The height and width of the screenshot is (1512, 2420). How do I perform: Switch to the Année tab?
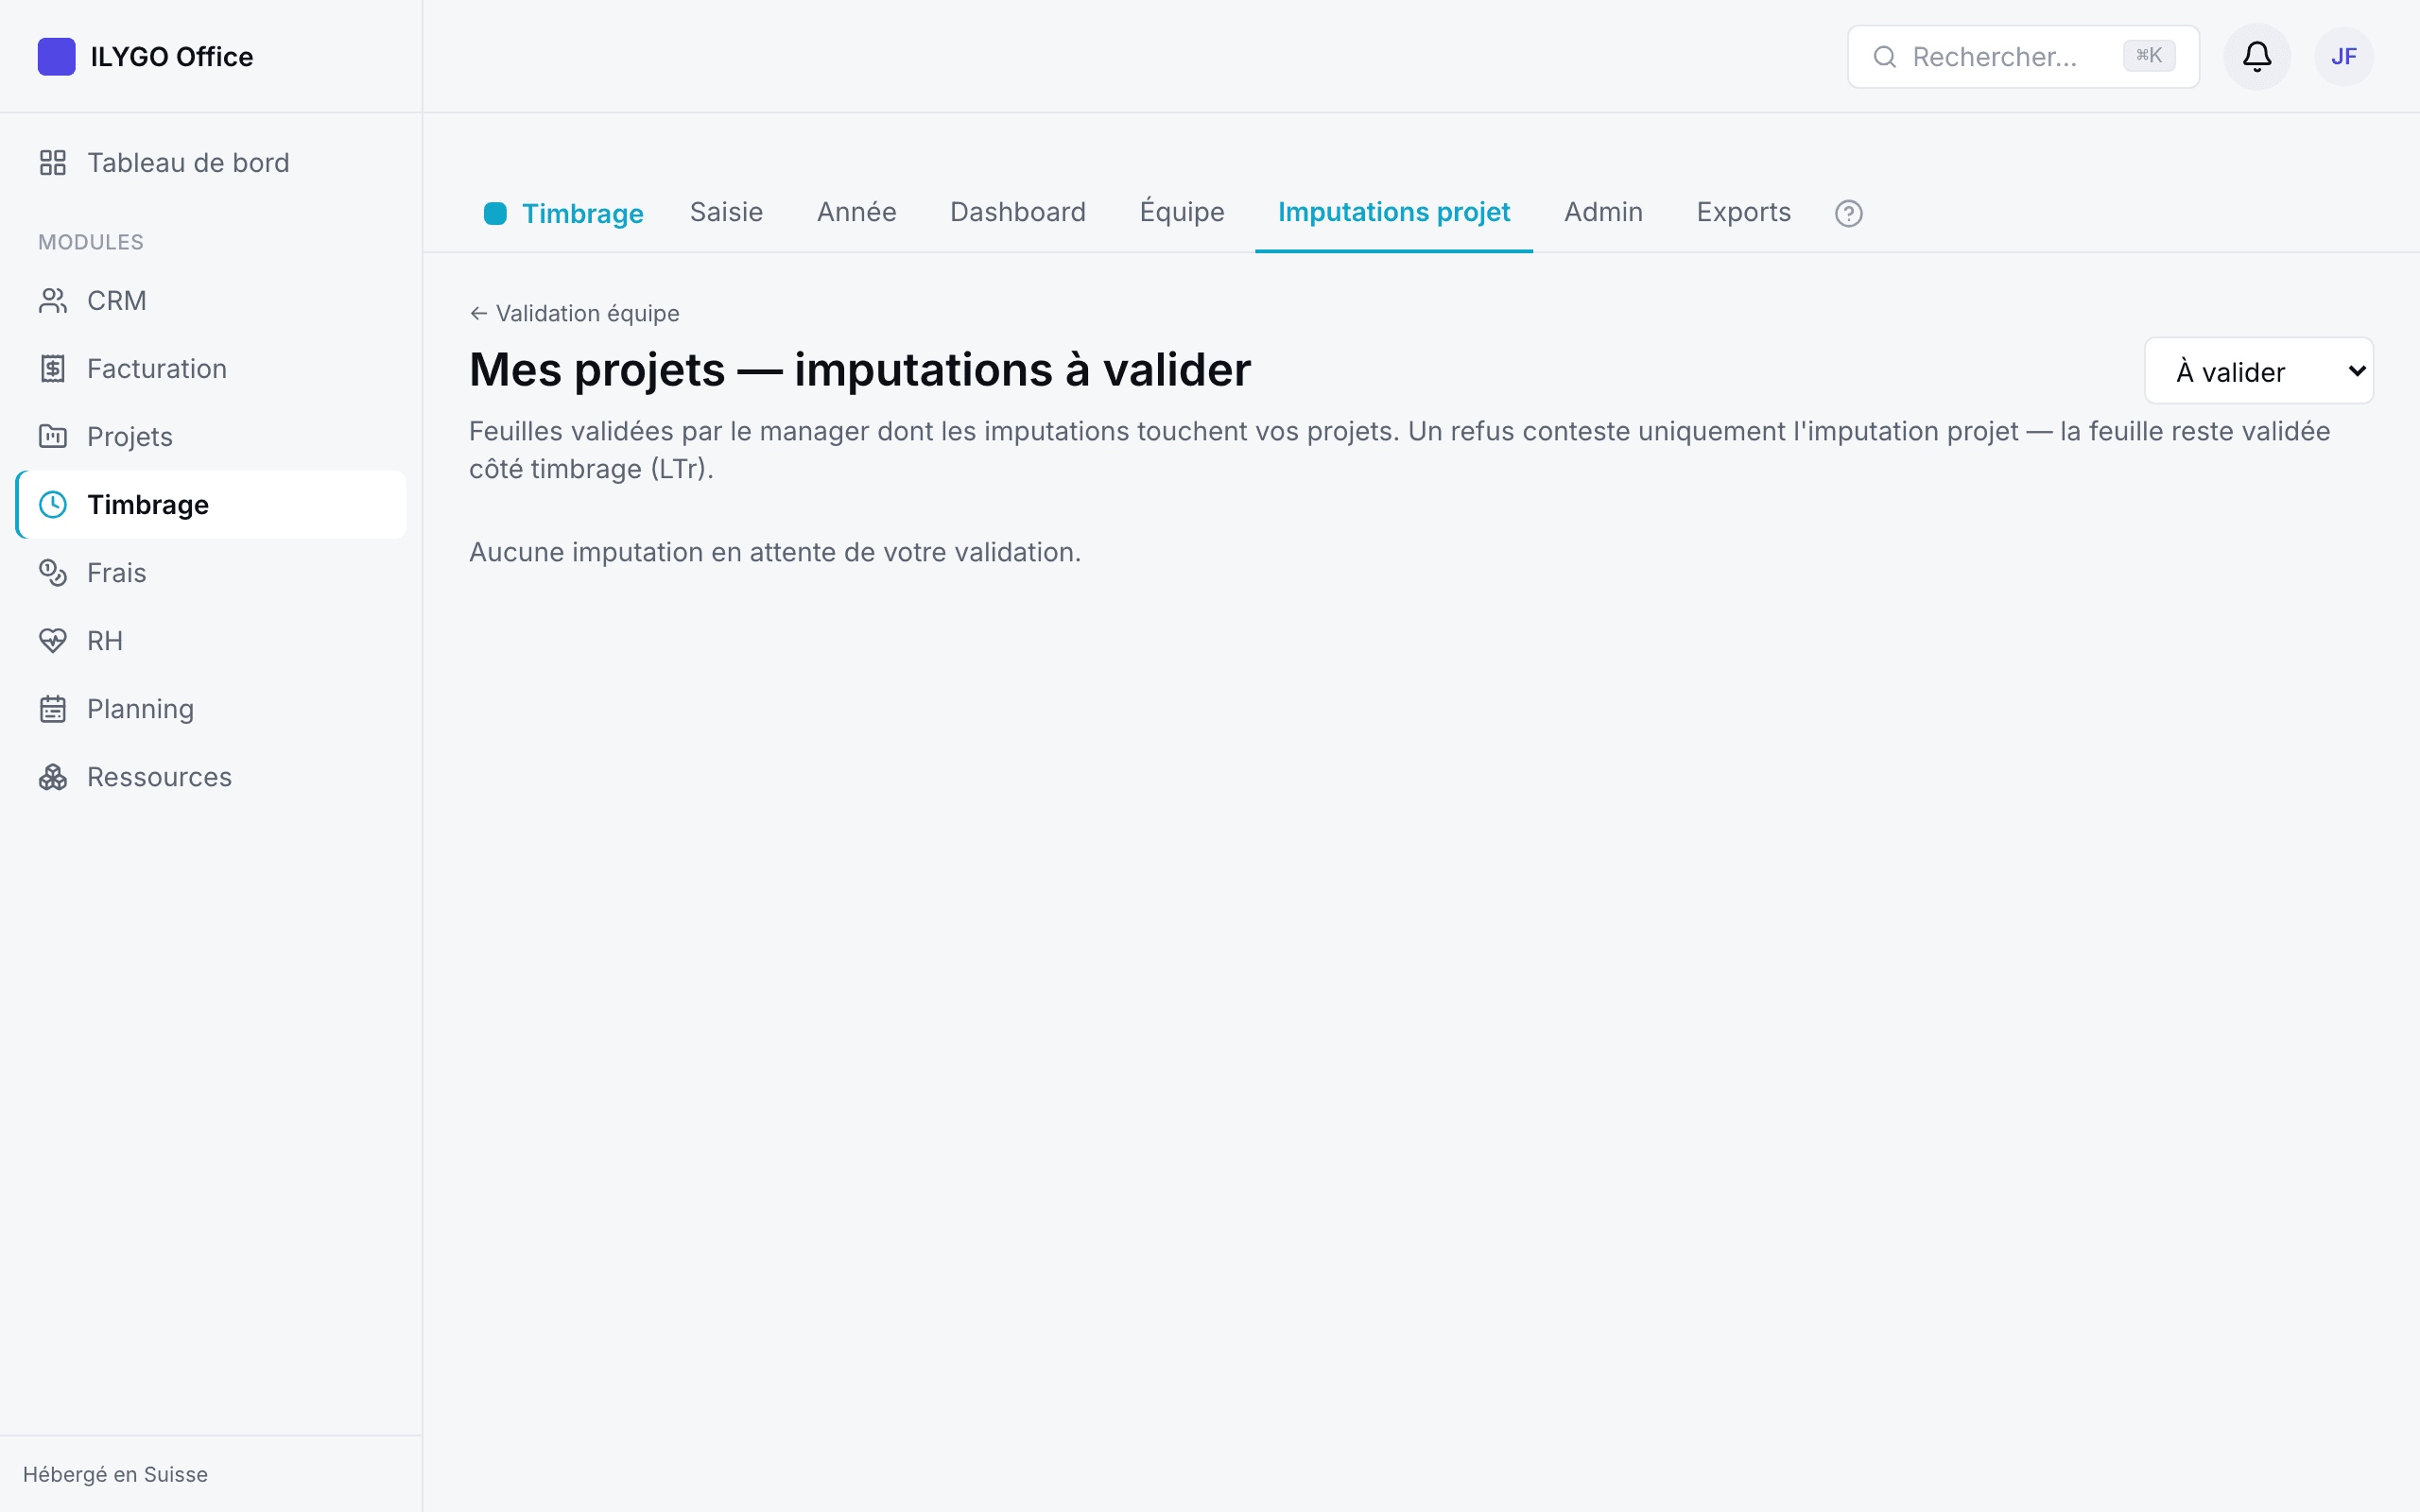click(857, 212)
